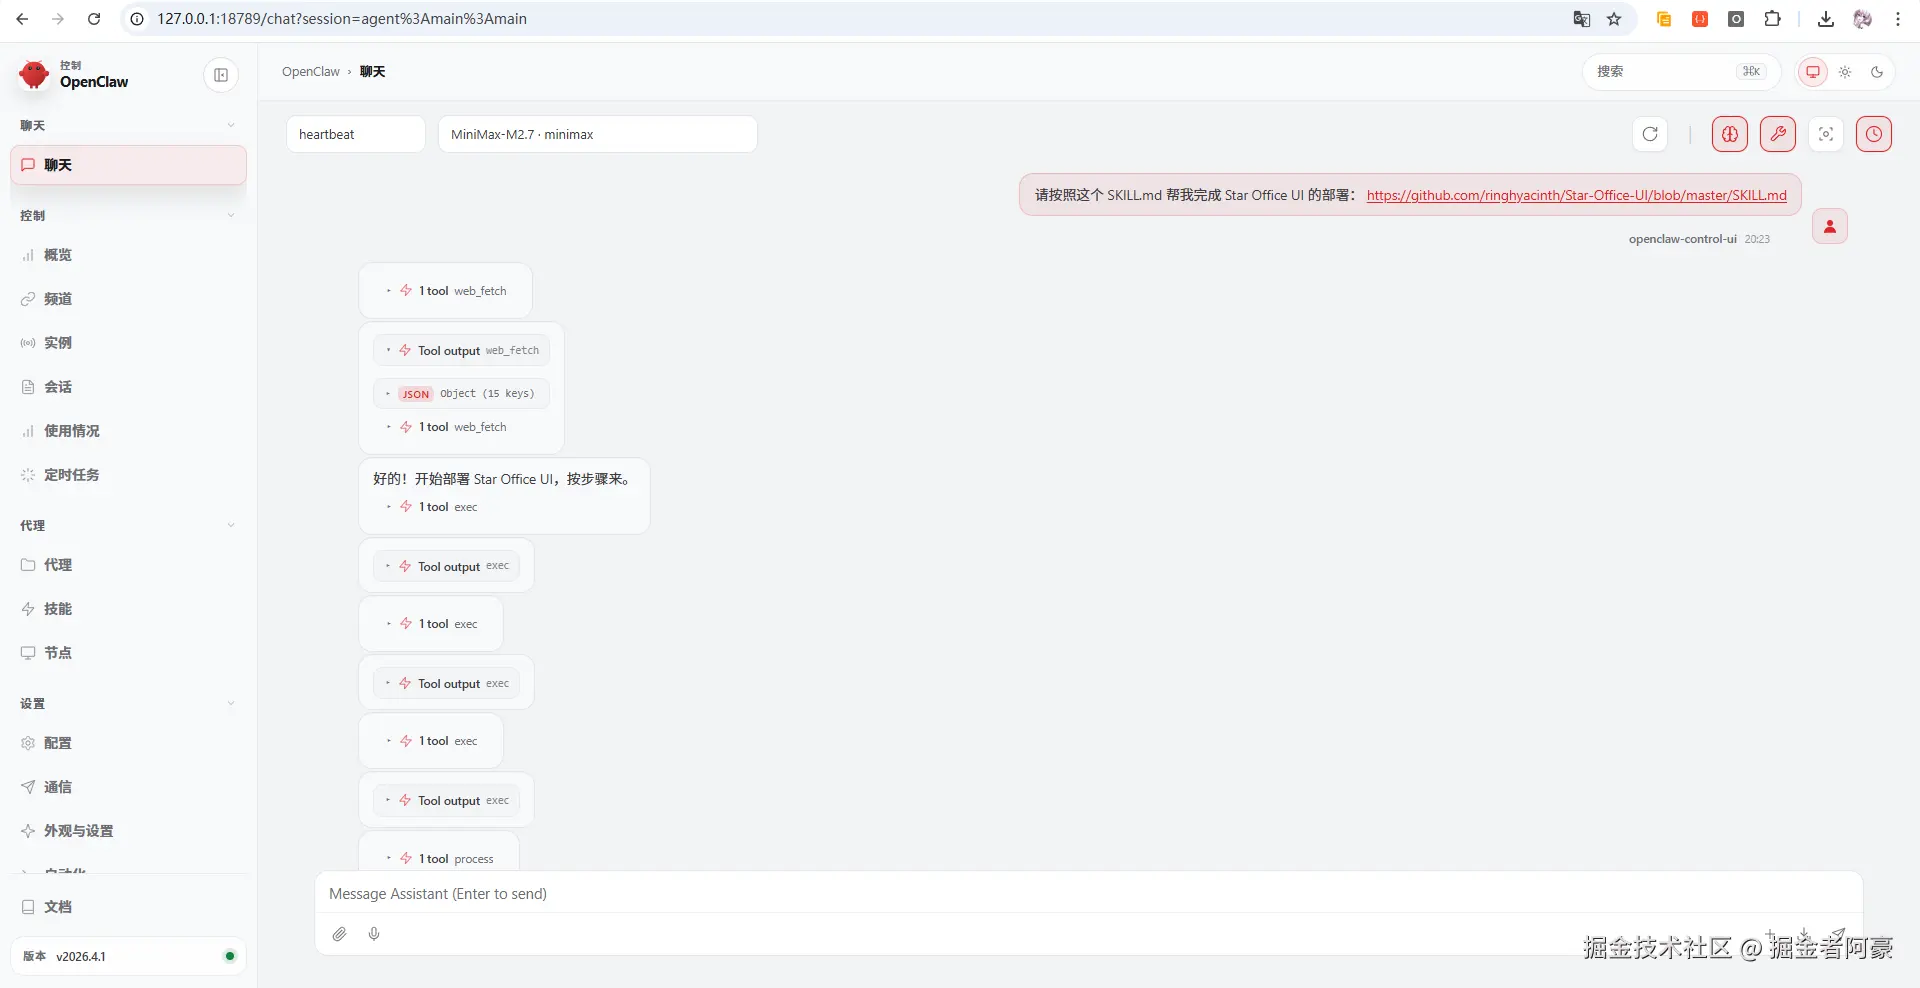
Task: Open the 频道 channels page
Action: (x=128, y=299)
